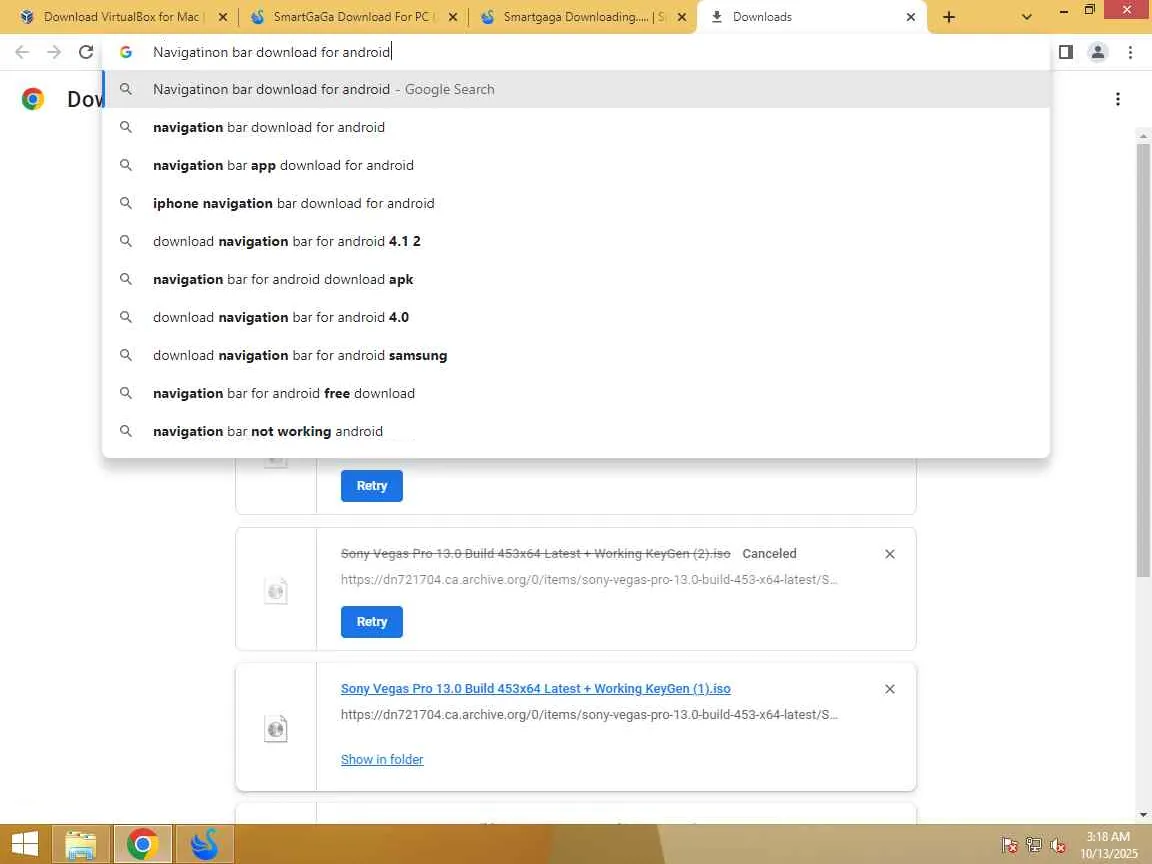Close the Download VirtualBox for Mac tab
This screenshot has width=1152, height=864.
[223, 17]
